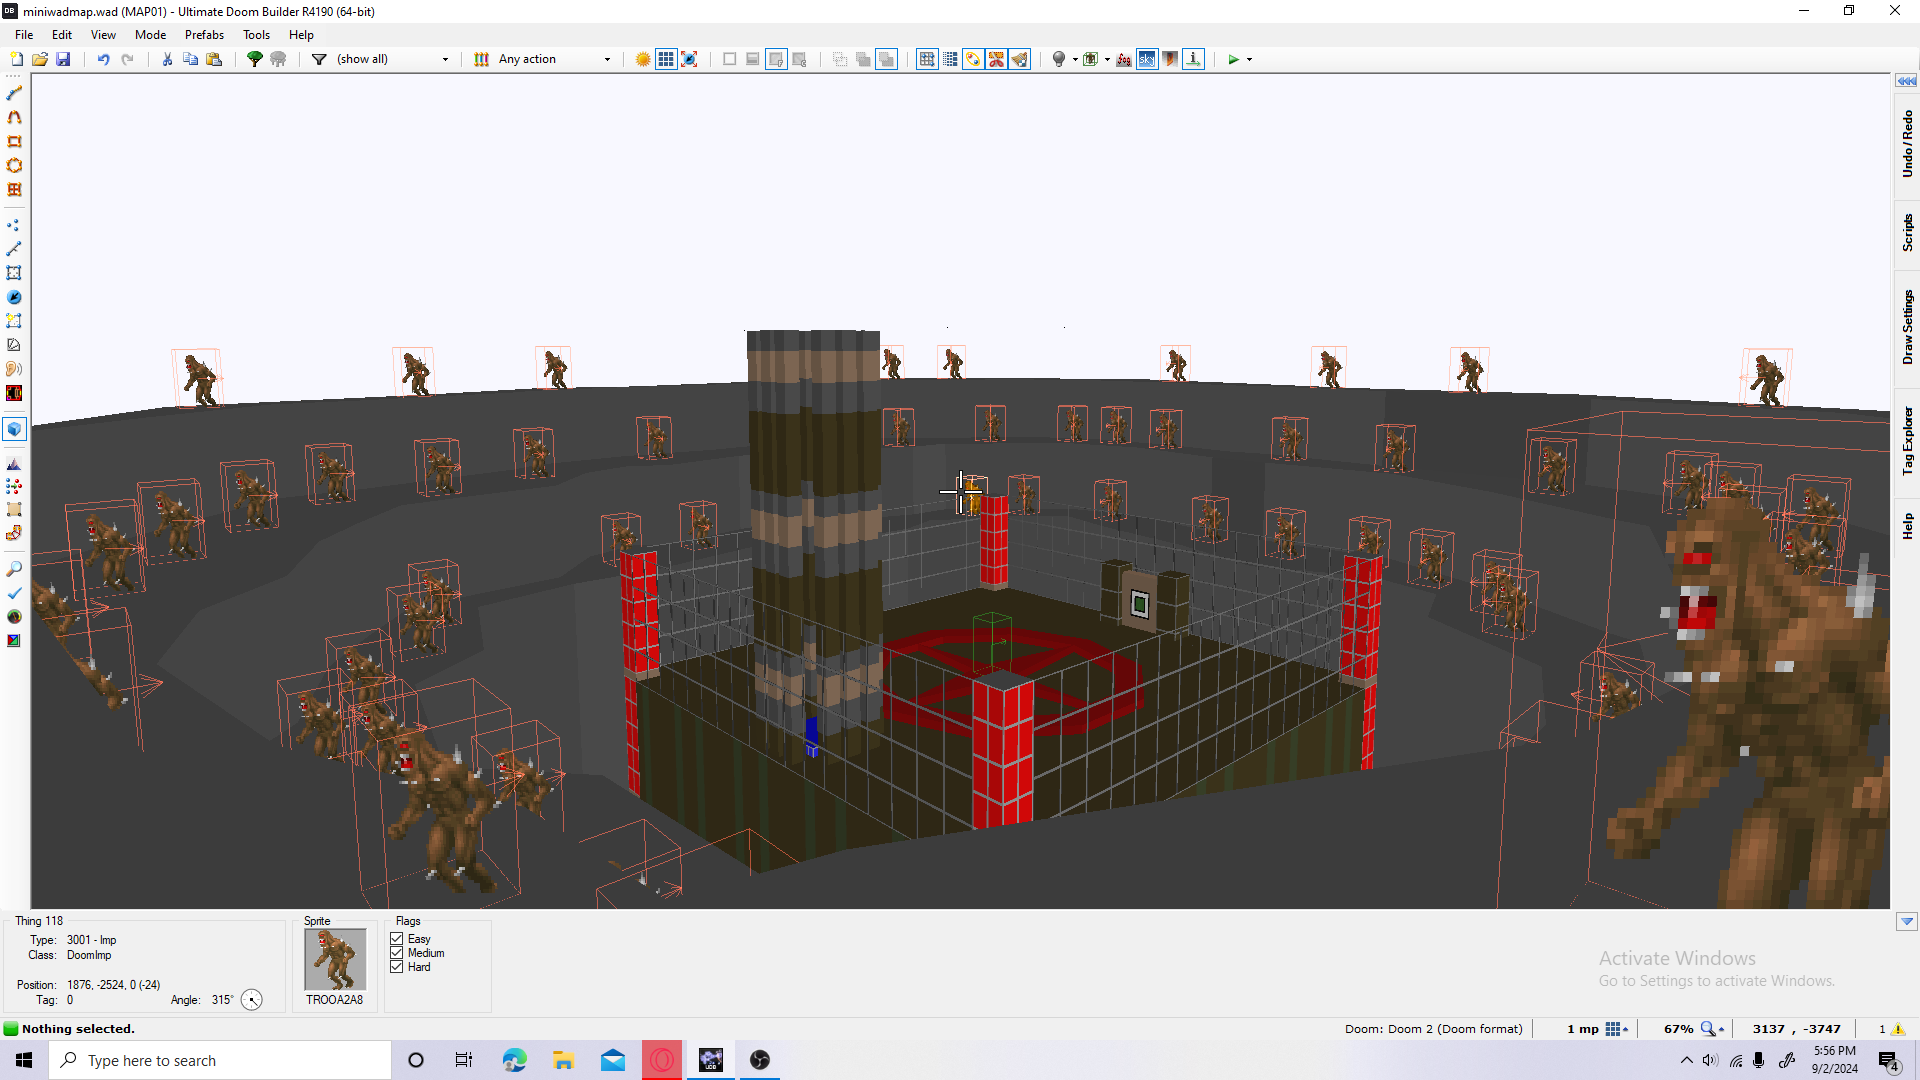The height and width of the screenshot is (1080, 1920).
Task: Open grid size '1 mp' dropdown
Action: tap(1596, 1029)
